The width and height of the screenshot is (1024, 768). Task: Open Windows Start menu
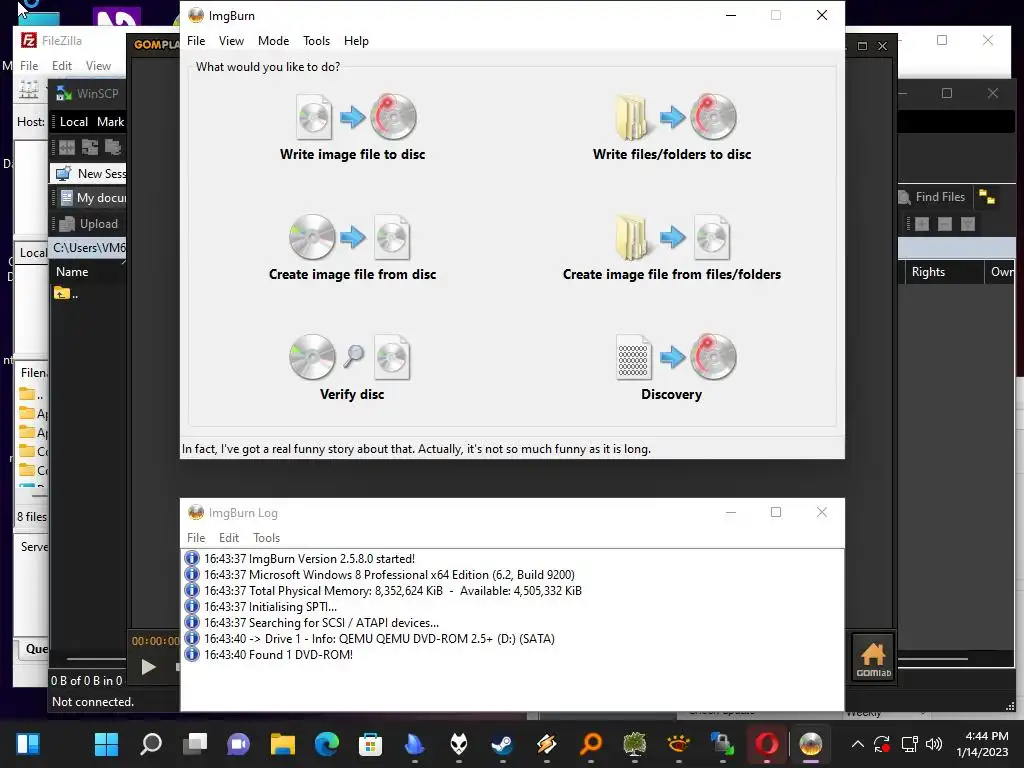pos(106,743)
